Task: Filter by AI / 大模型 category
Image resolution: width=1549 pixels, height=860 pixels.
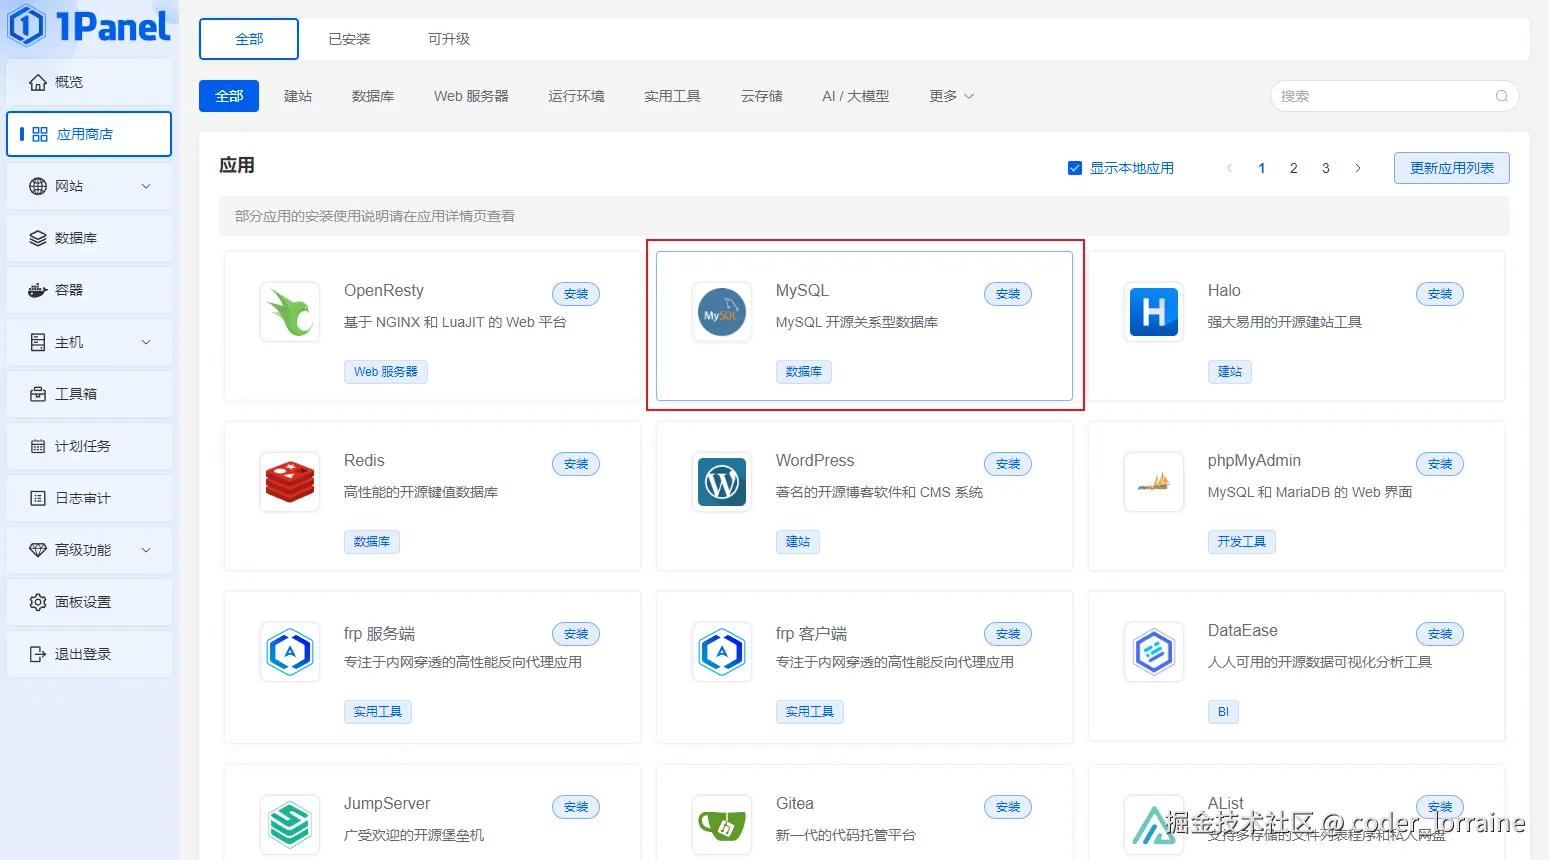Action: [855, 96]
